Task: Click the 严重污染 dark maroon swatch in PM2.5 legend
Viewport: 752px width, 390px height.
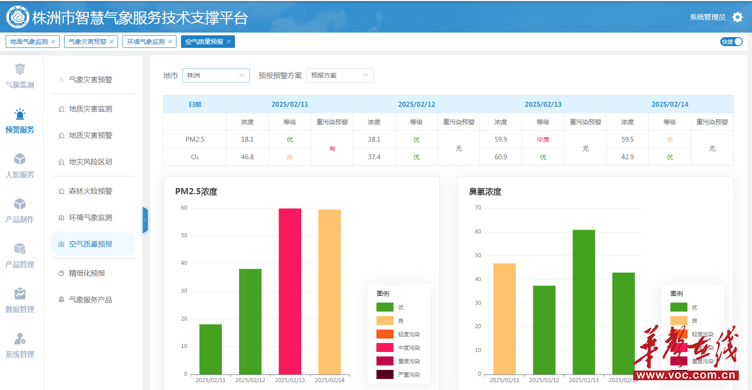Action: pos(385,374)
